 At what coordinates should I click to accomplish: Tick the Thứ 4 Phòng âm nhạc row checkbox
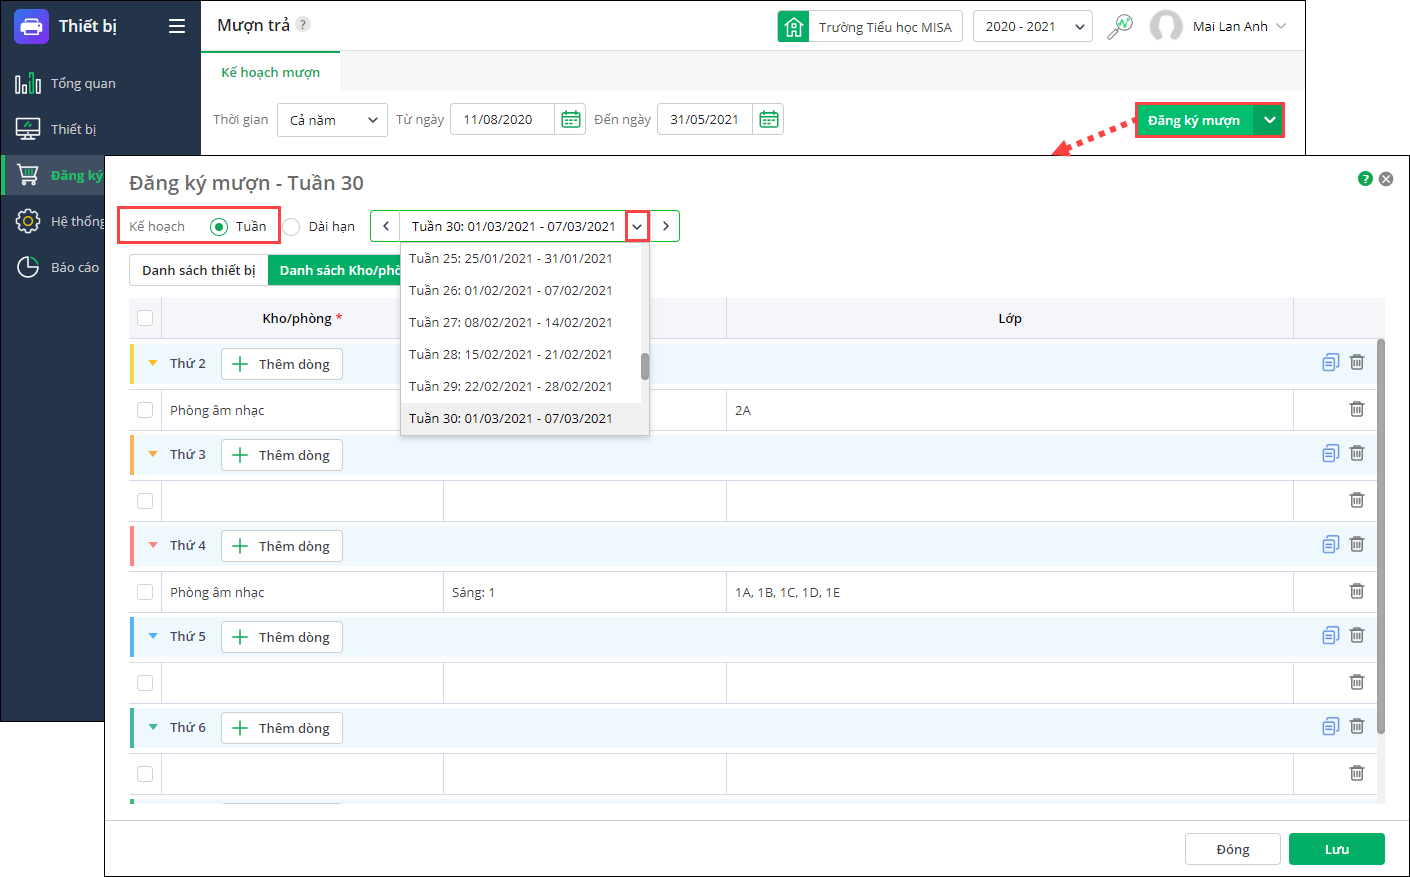[x=145, y=592]
